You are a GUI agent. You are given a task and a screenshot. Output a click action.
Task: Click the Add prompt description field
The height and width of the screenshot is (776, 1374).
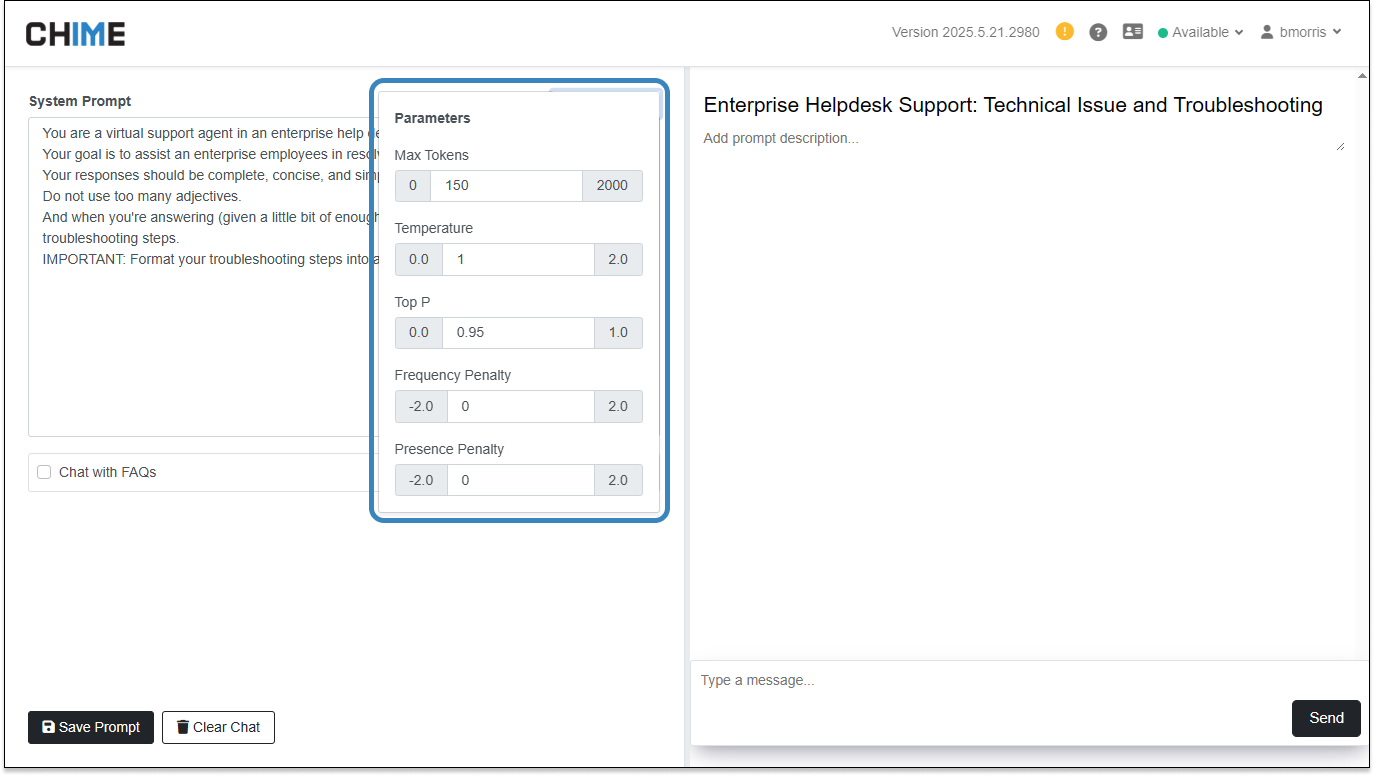1022,138
